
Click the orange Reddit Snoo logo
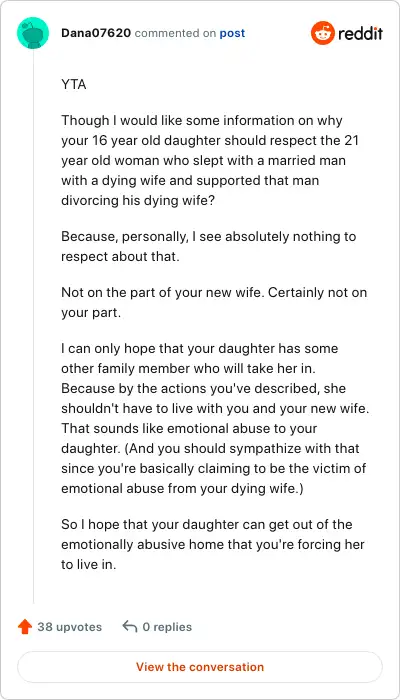pyautogui.click(x=322, y=33)
